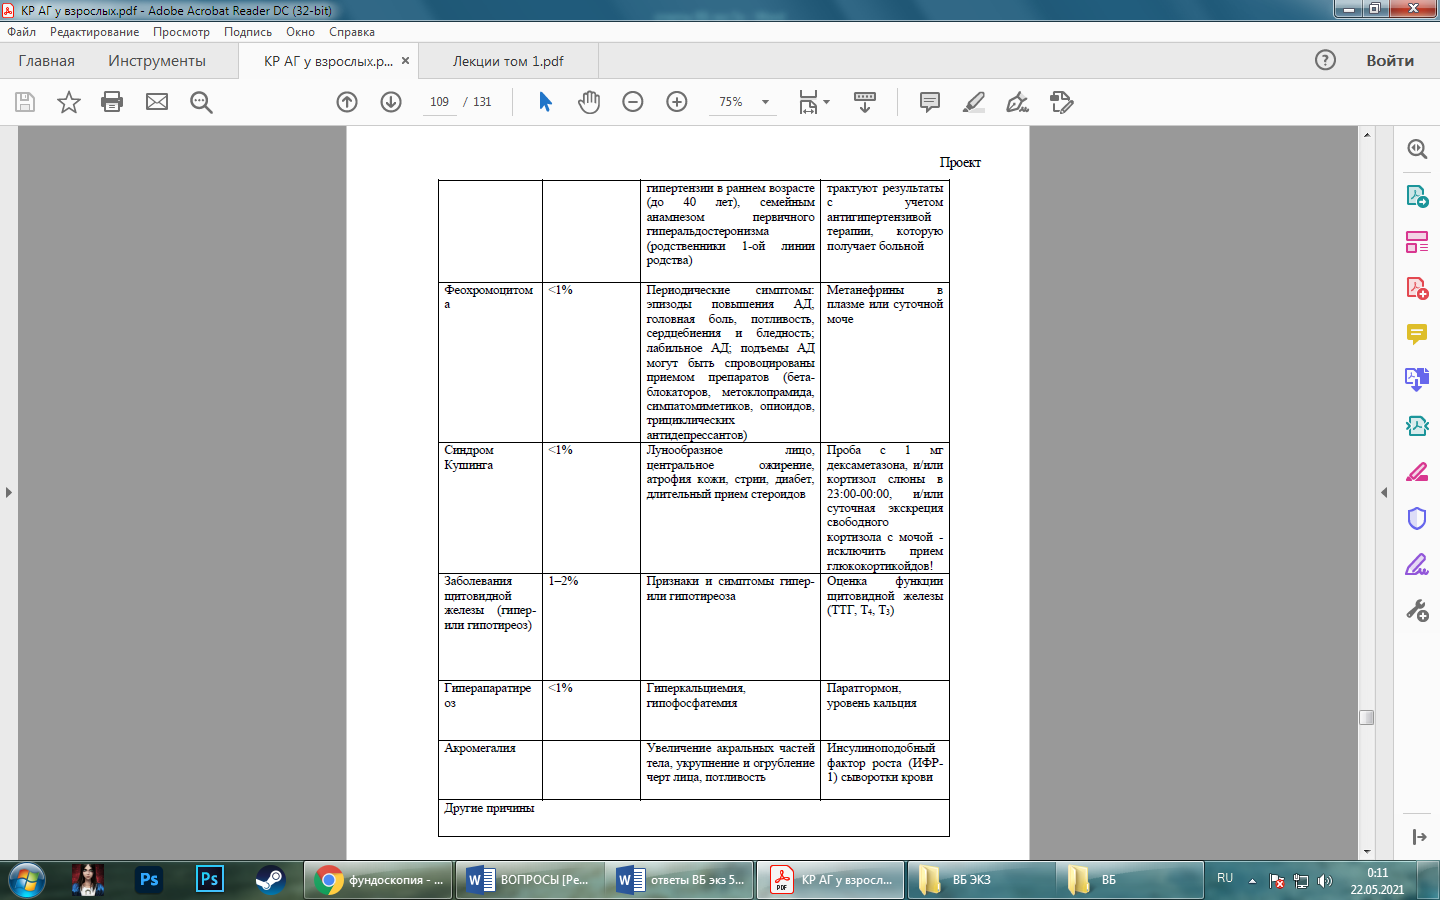The height and width of the screenshot is (900, 1440).
Task: Click the RU language indicator
Action: coord(1225,878)
